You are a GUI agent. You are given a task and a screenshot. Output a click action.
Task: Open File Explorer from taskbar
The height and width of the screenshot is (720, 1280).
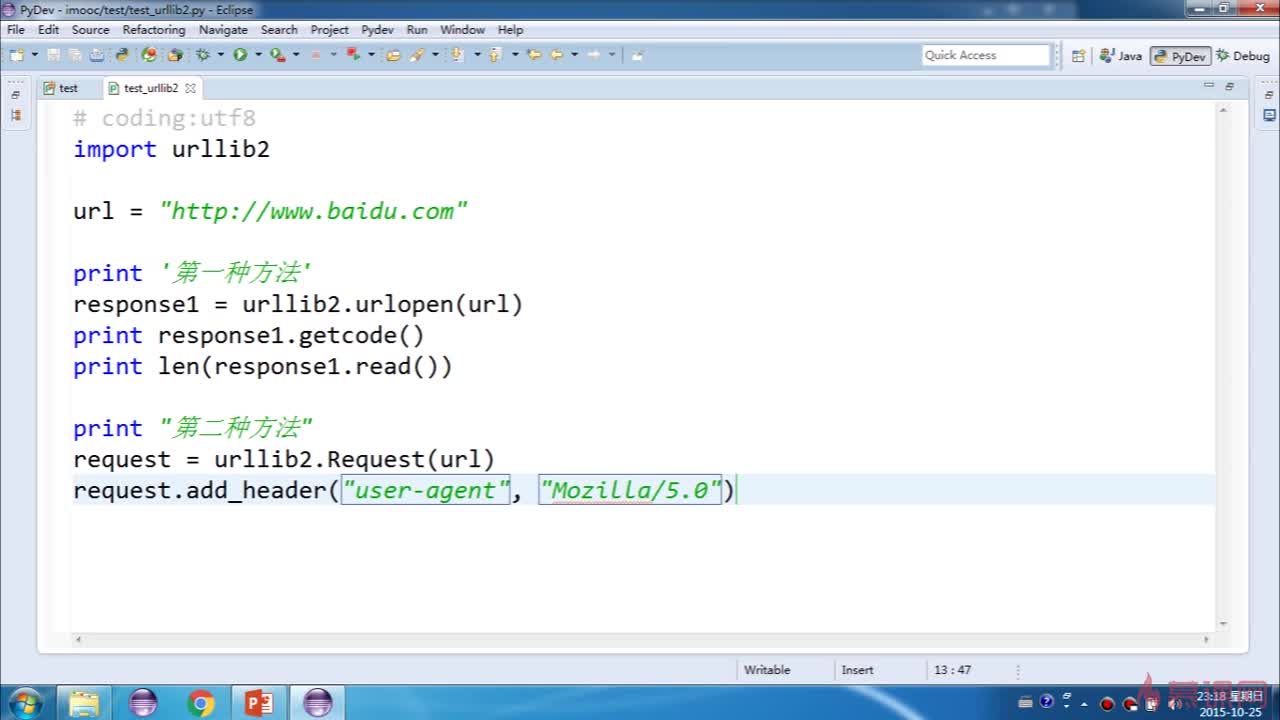click(85, 703)
